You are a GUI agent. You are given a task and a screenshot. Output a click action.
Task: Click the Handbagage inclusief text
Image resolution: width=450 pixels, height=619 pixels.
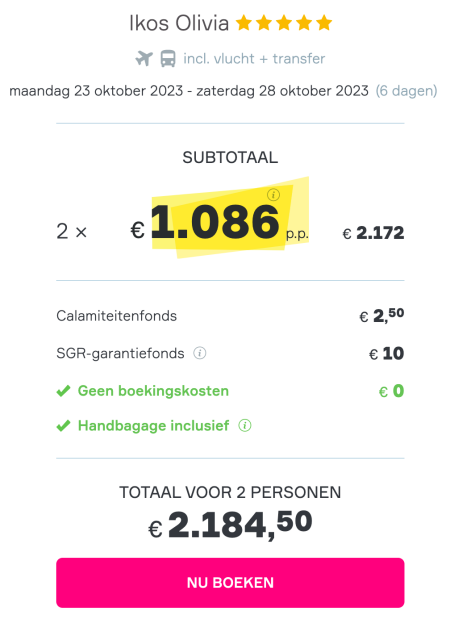154,426
